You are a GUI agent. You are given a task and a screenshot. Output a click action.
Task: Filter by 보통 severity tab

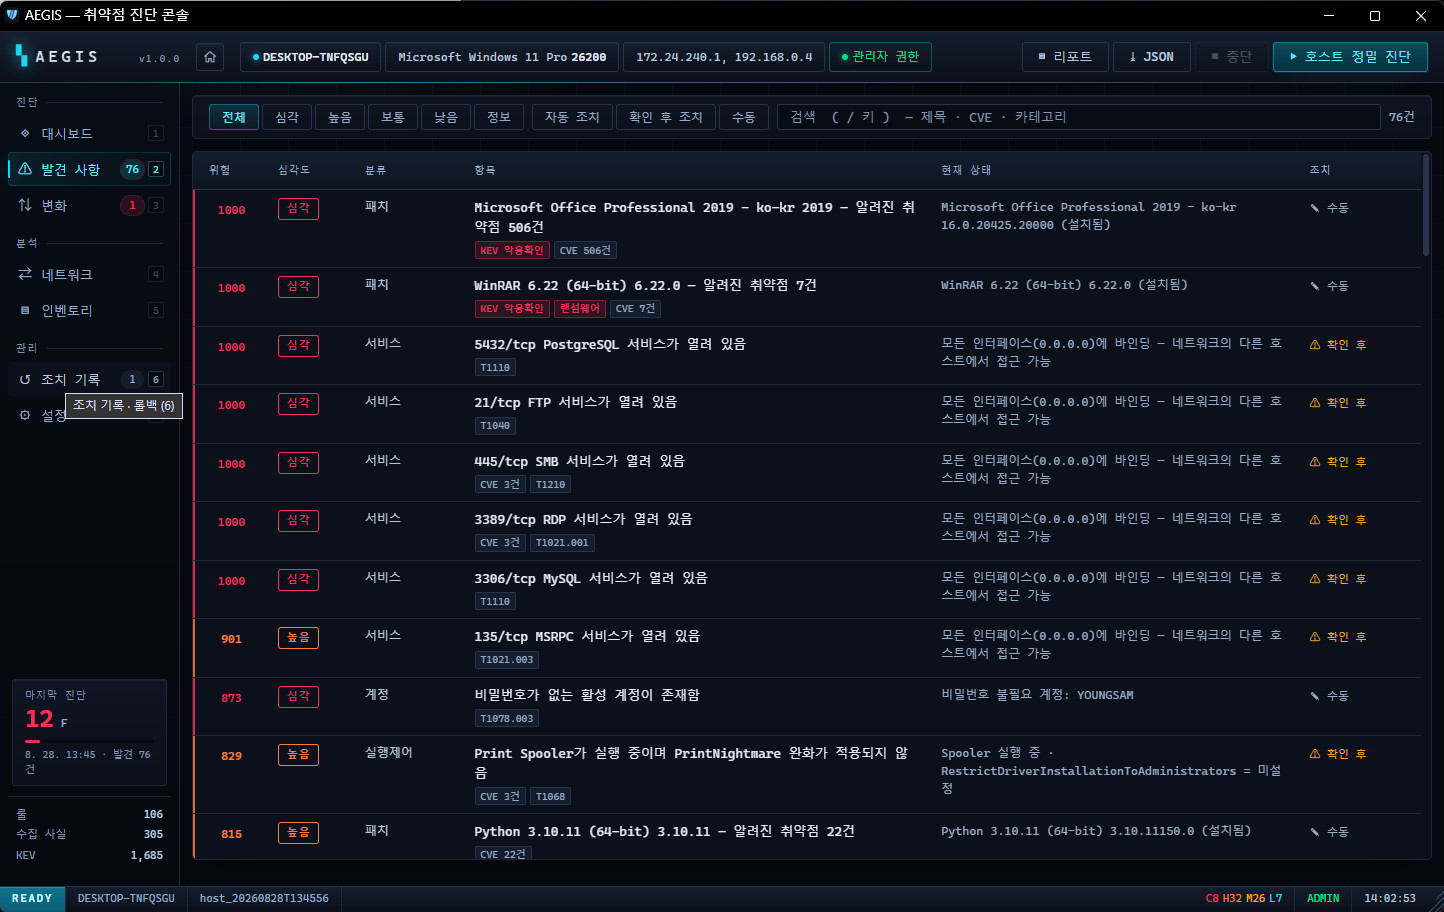click(x=393, y=117)
